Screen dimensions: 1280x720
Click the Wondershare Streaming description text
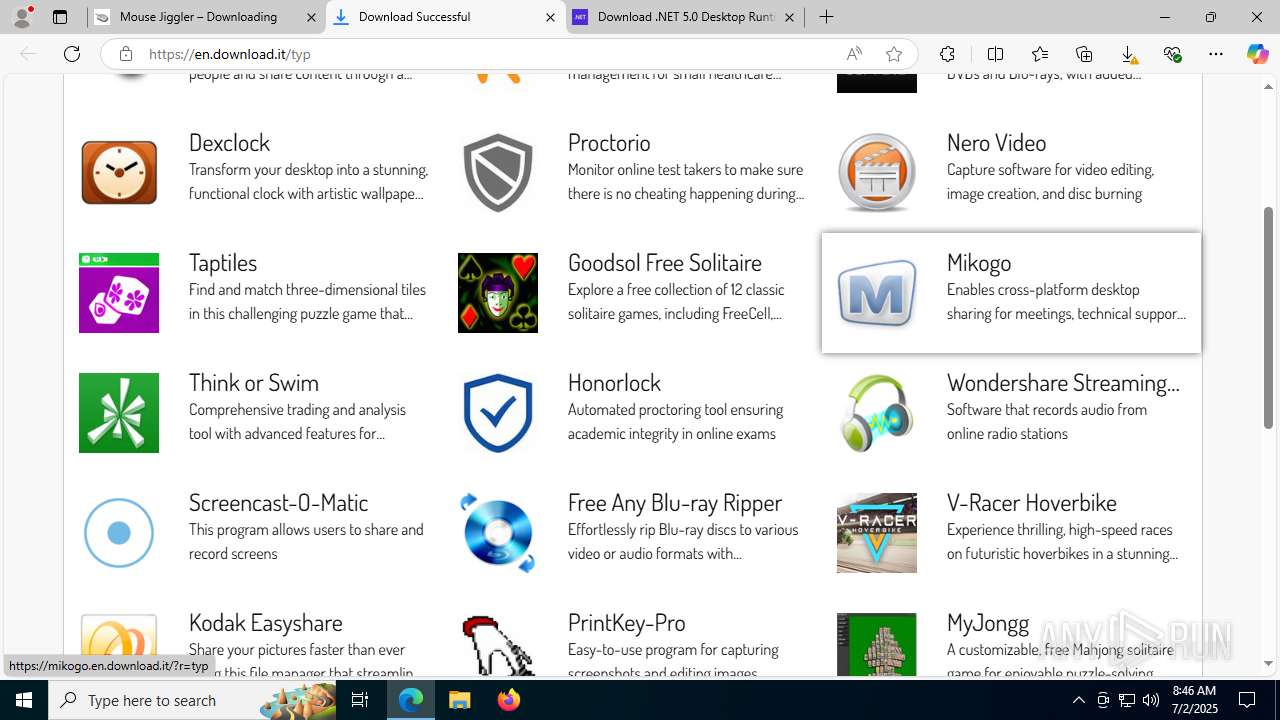tap(1047, 421)
